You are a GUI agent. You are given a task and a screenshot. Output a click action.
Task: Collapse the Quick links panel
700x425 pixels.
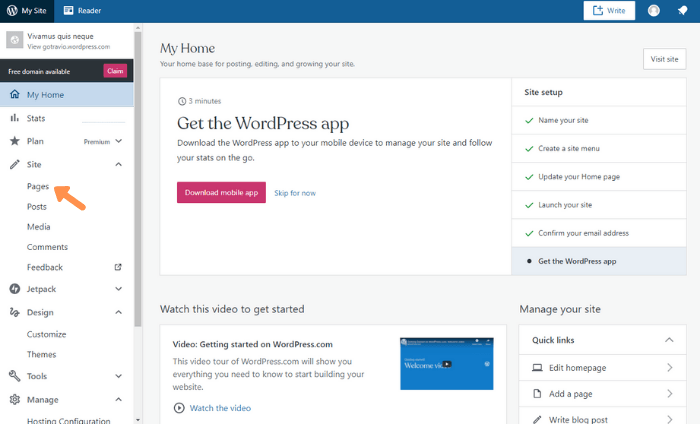(x=669, y=340)
